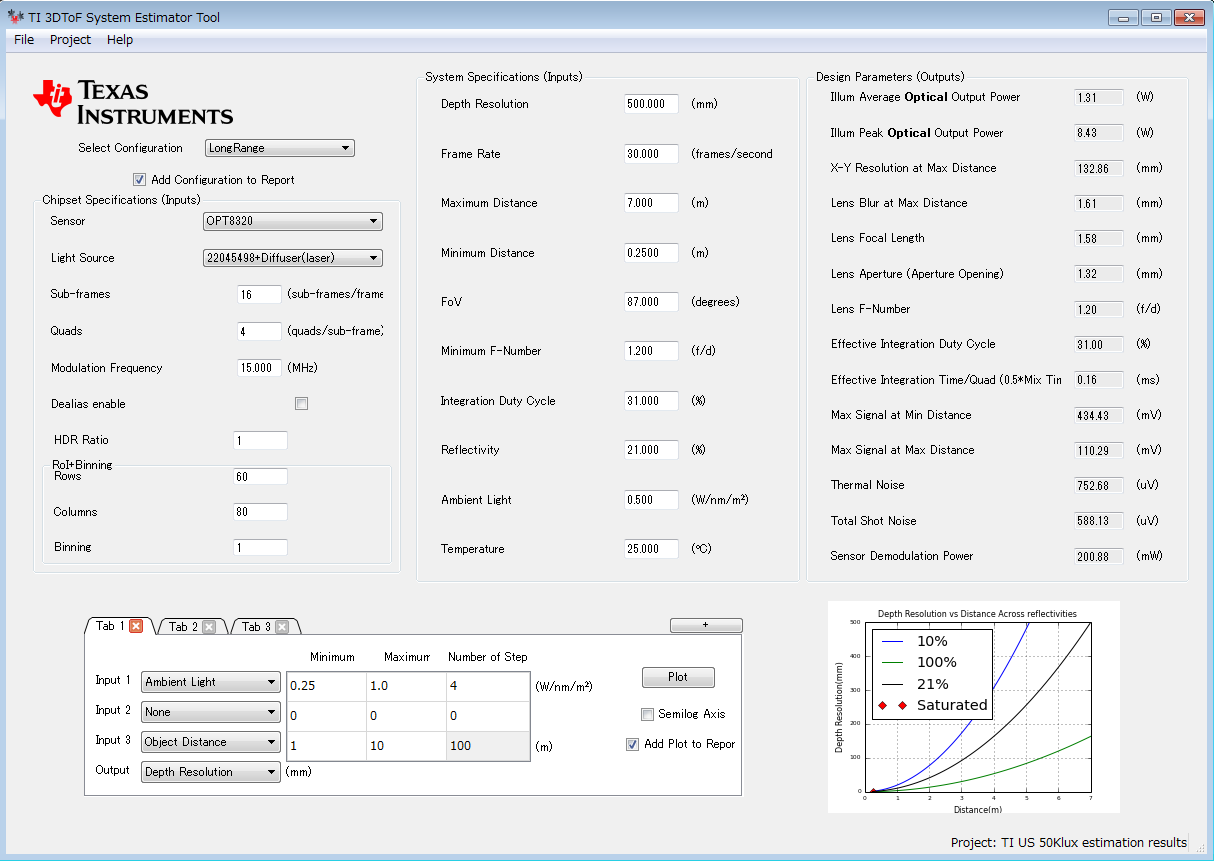Close Tab 1 with its red X

[136, 626]
